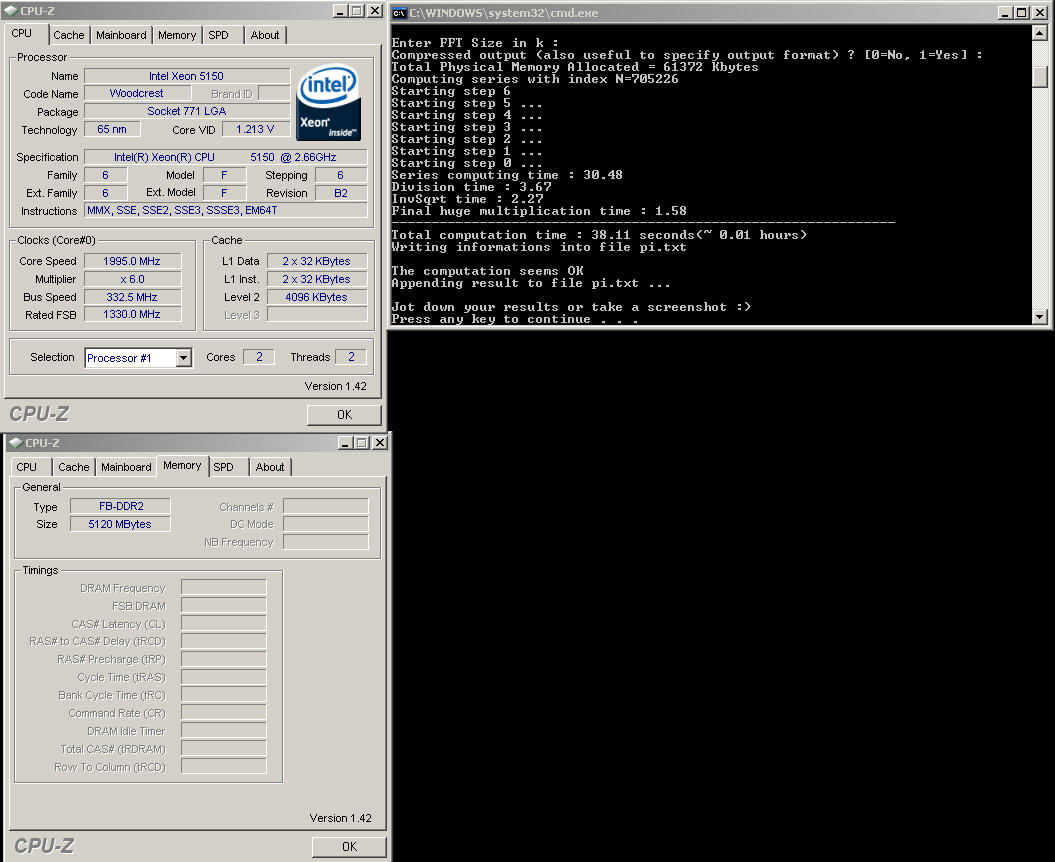Viewport: 1055px width, 862px height.
Task: Click OK in the top CPU-Z window
Action: pyautogui.click(x=344, y=415)
